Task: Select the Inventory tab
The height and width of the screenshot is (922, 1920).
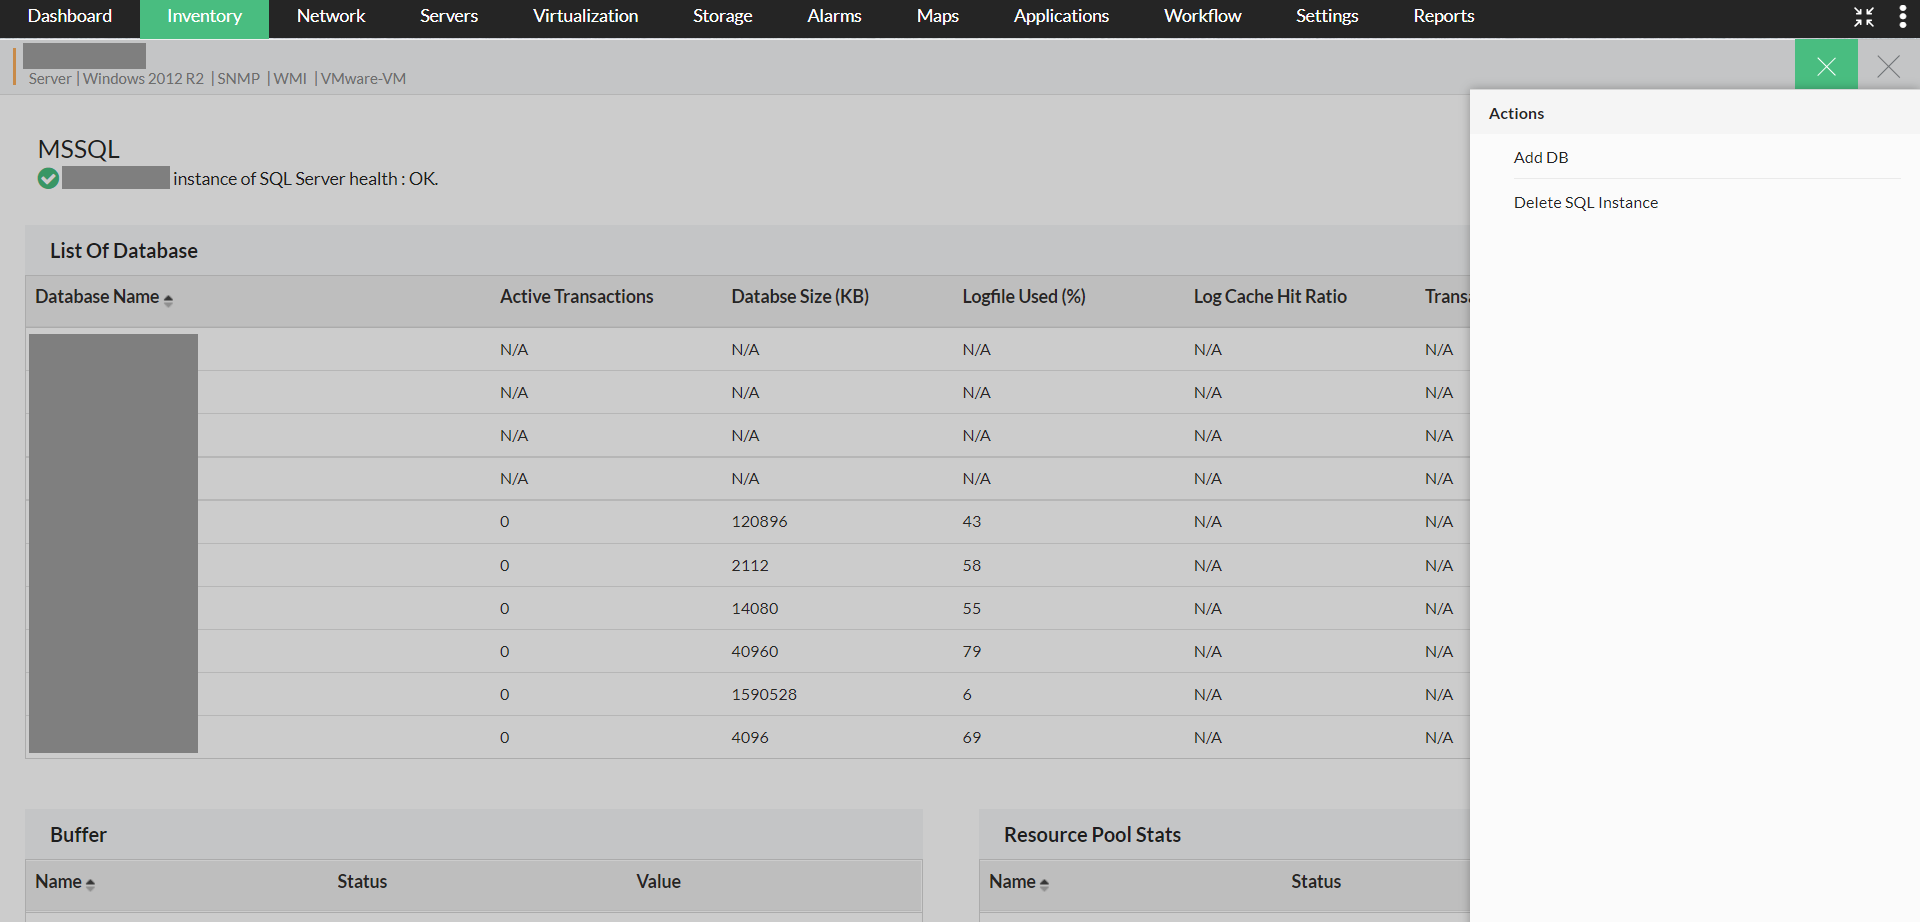Action: [x=204, y=17]
